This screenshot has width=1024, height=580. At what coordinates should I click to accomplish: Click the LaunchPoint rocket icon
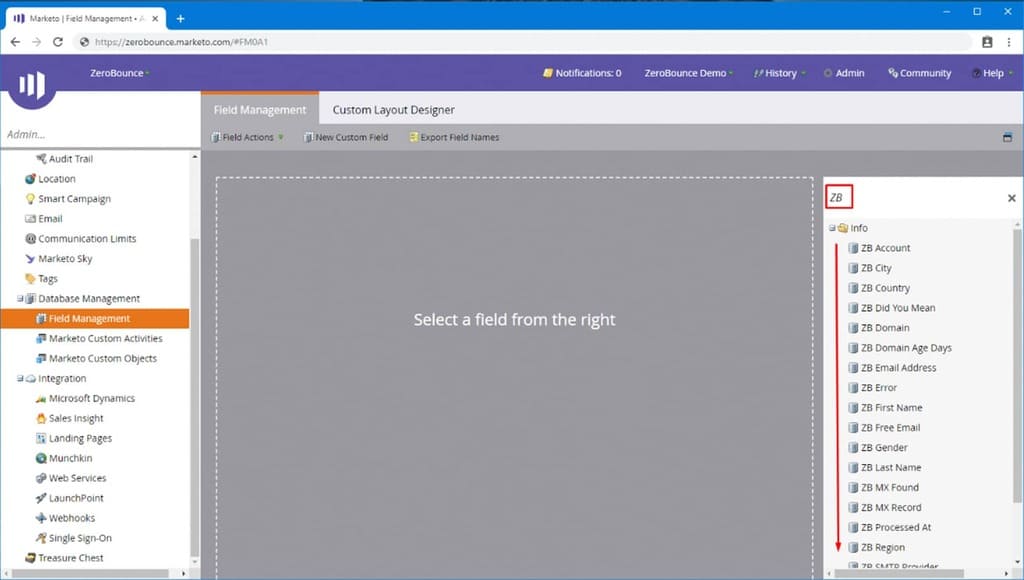point(41,498)
